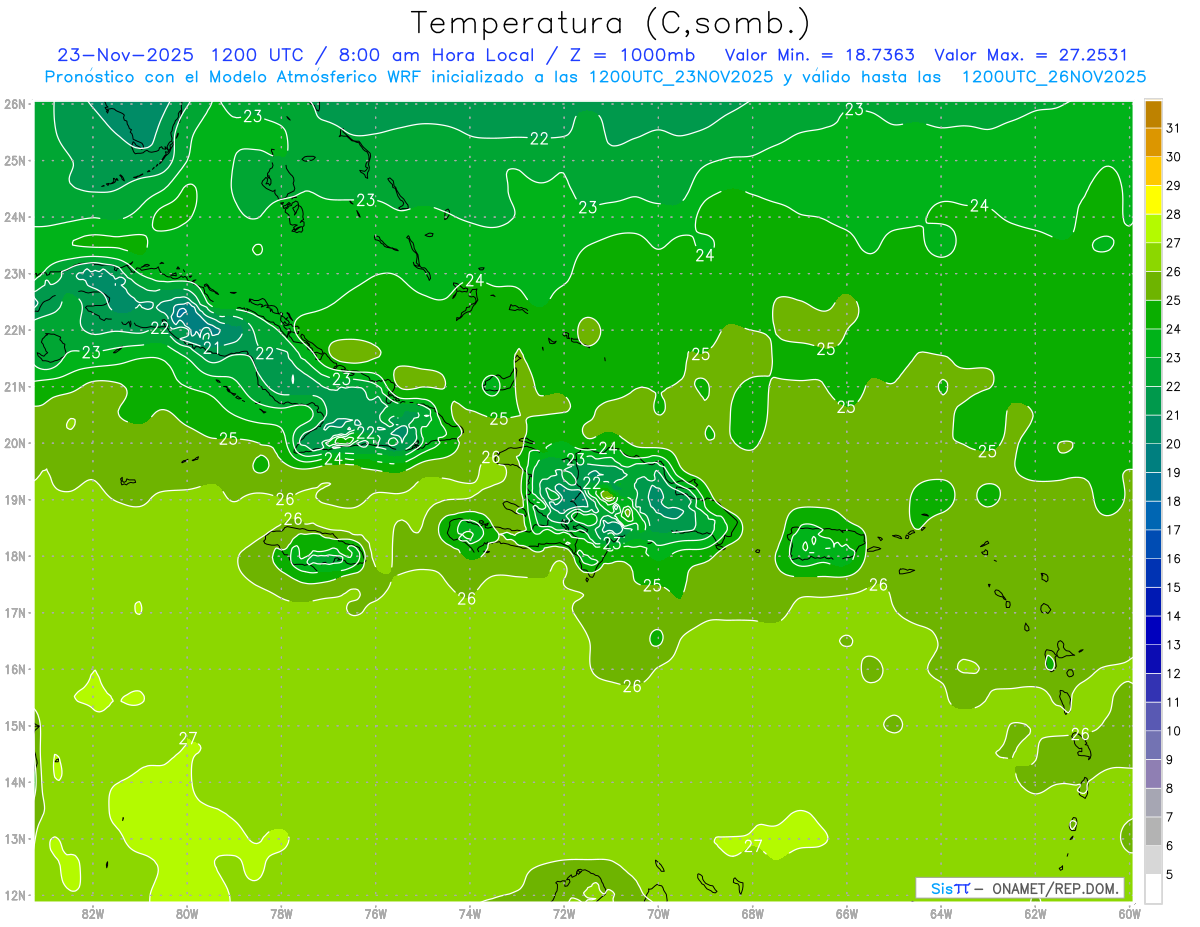1200x927 pixels.
Task: Click the legend value 15
Action: [1173, 587]
